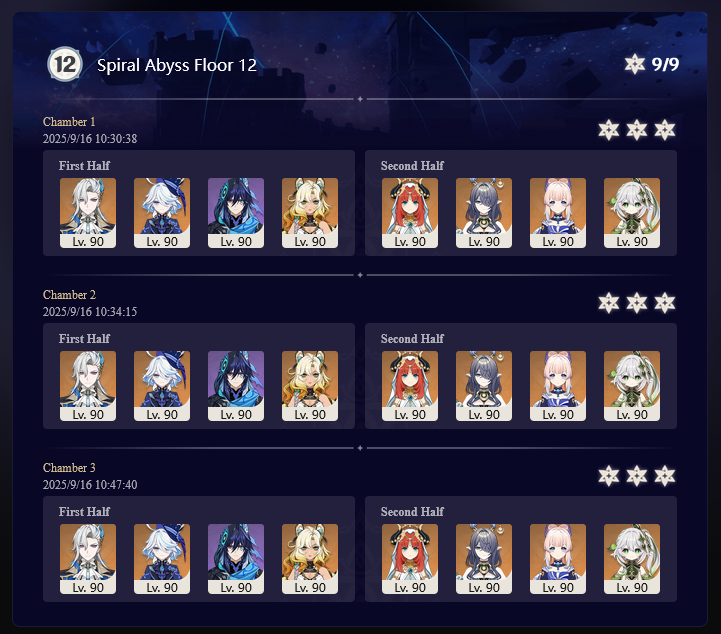Click the first star of Chamber 1
The width and height of the screenshot is (721, 634).
click(x=609, y=130)
